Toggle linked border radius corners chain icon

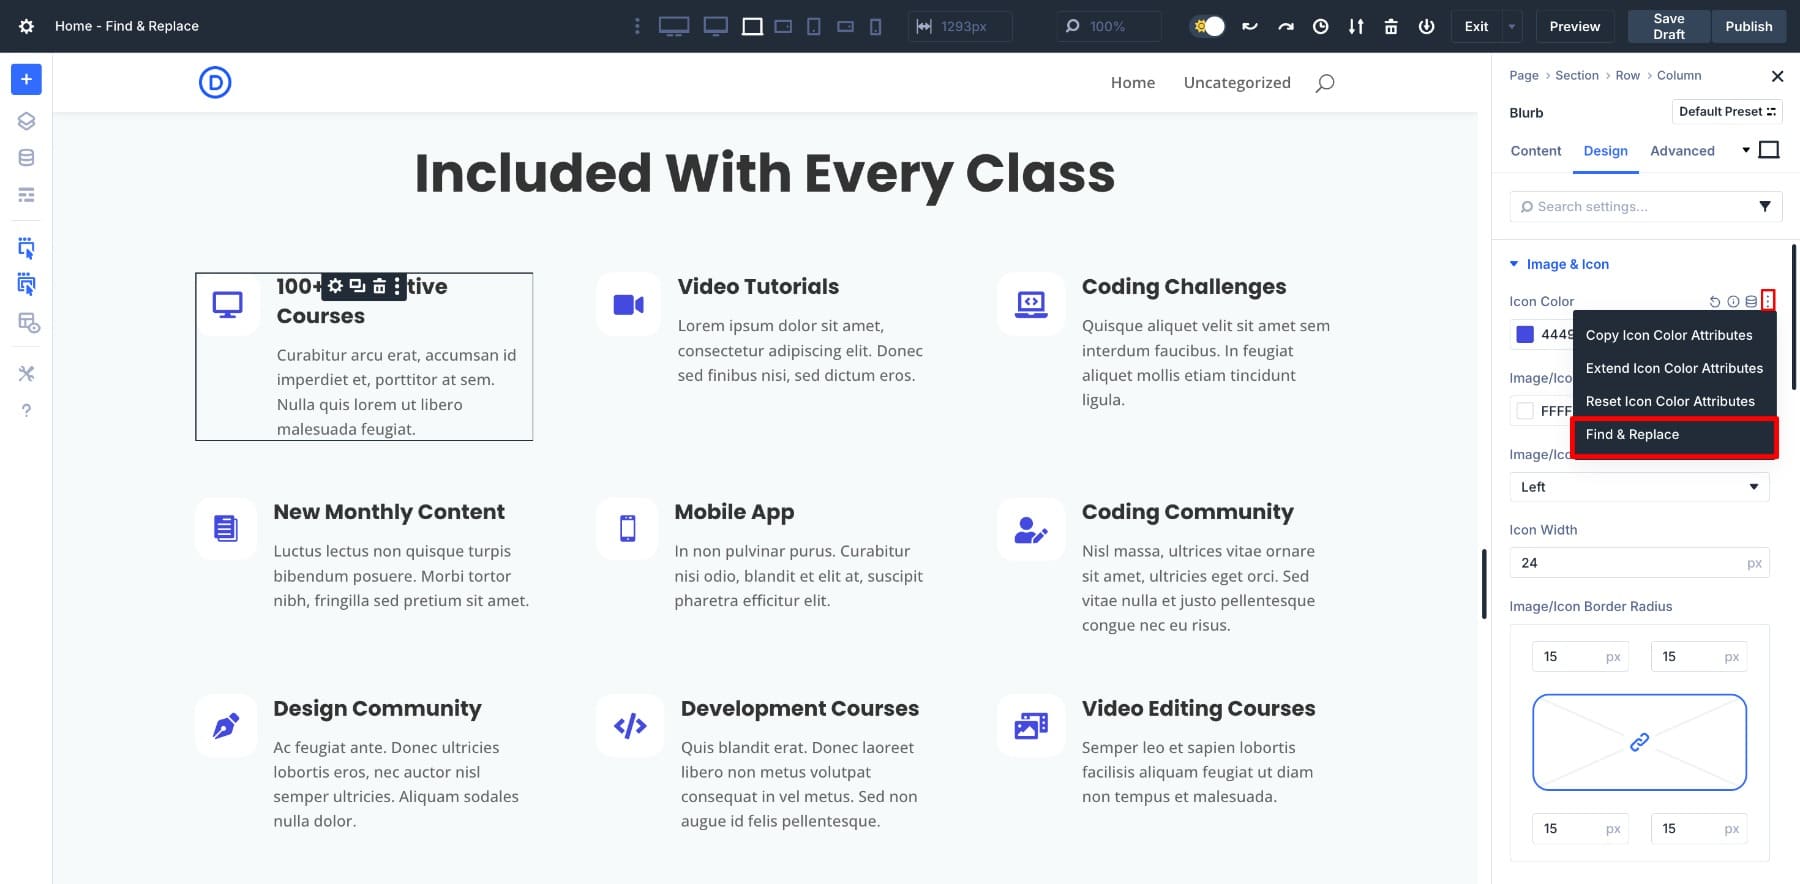tap(1639, 742)
